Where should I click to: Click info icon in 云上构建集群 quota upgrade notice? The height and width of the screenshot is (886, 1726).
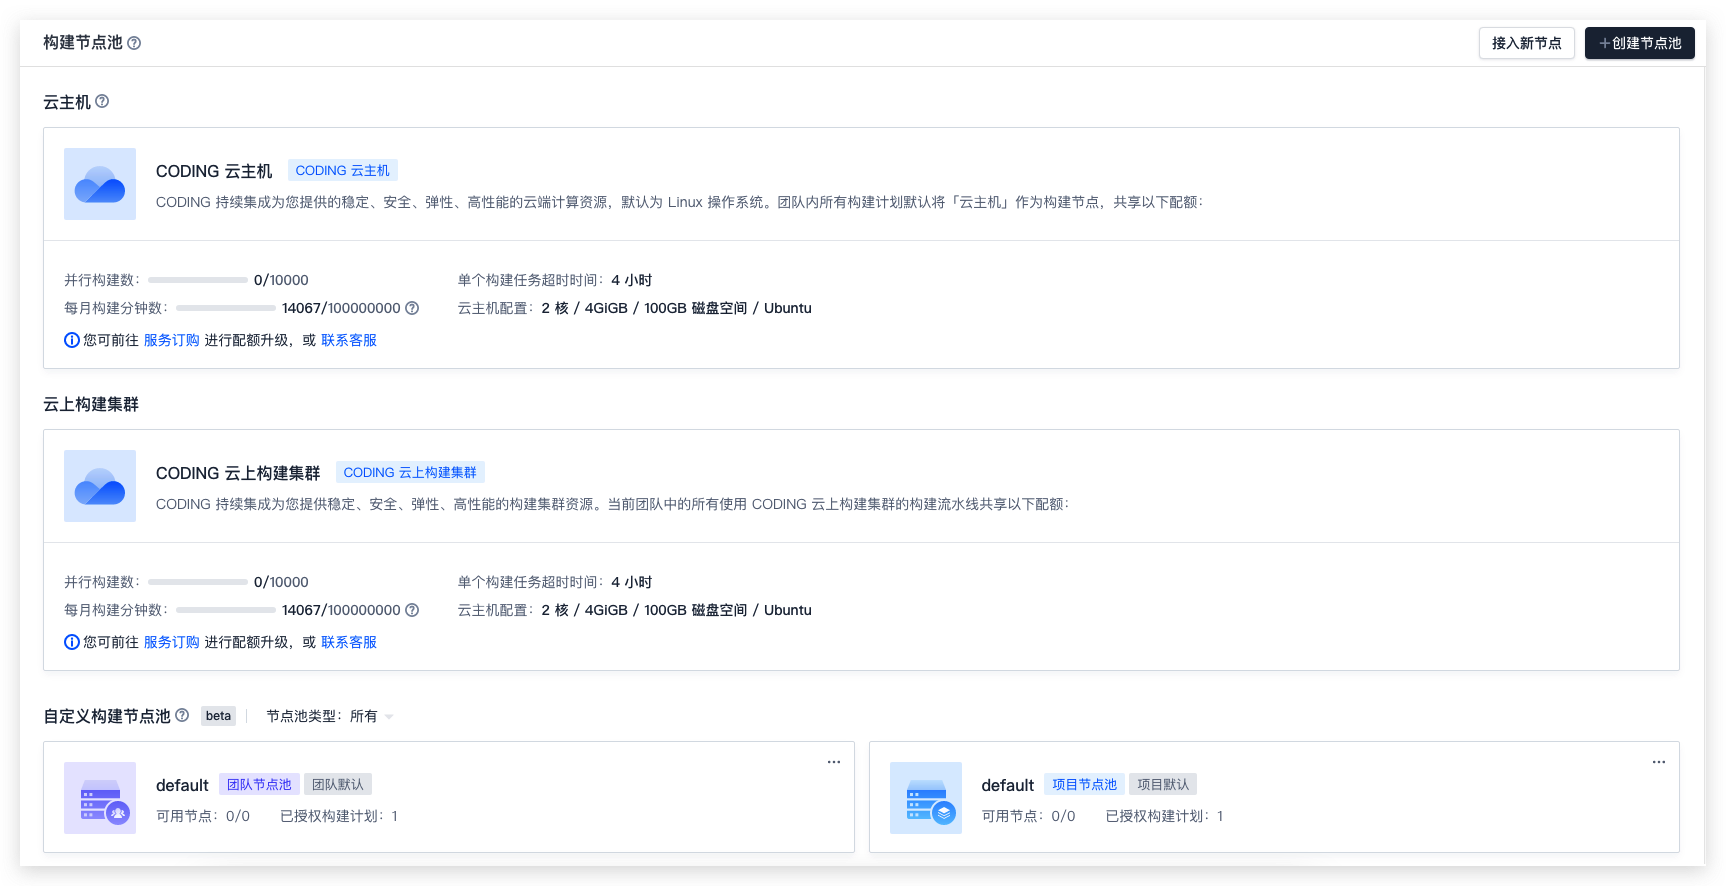click(72, 642)
